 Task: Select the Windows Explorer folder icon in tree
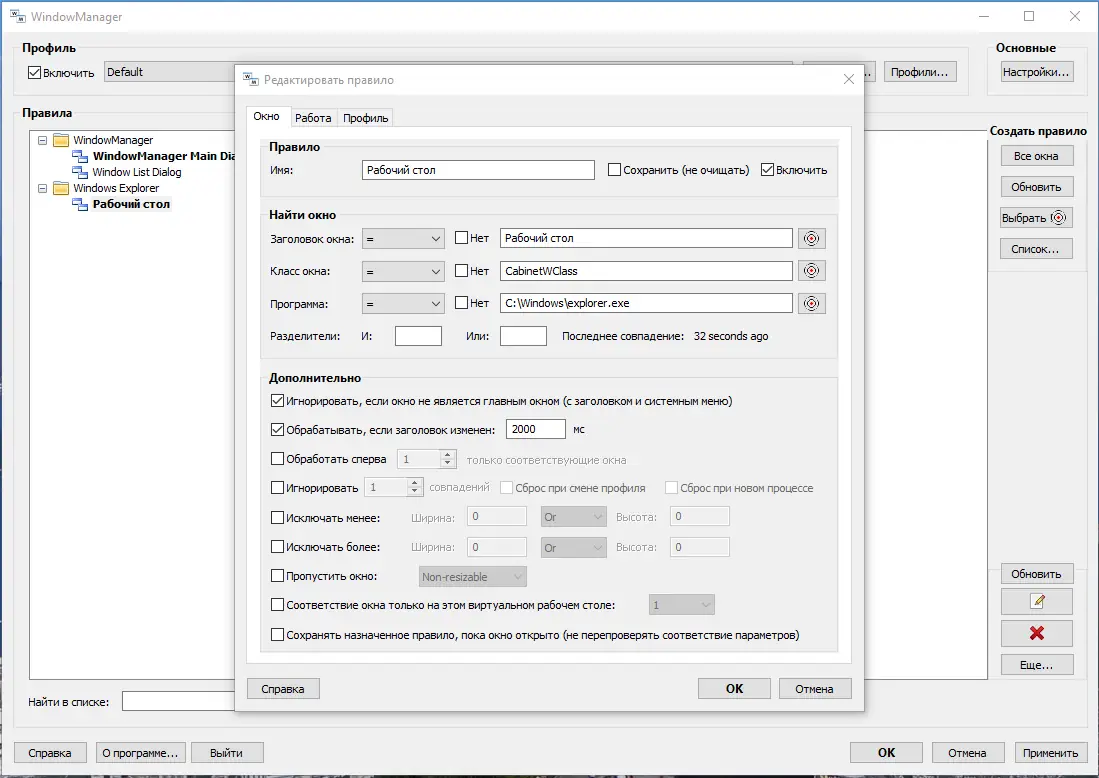(x=61, y=188)
